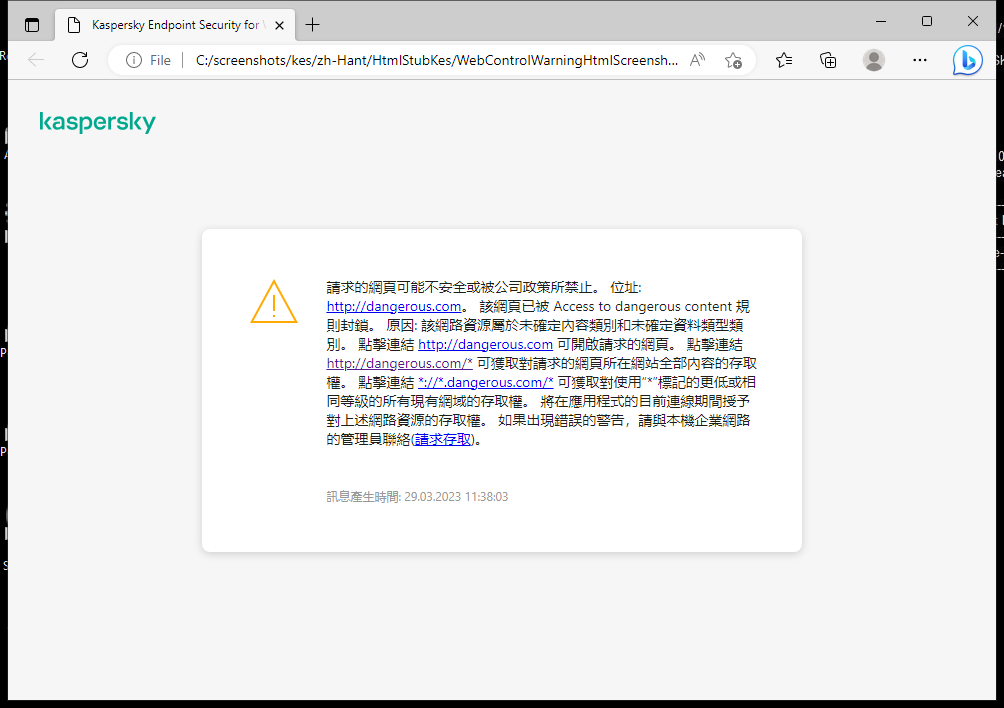
Task: Refresh the current page
Action: point(80,60)
